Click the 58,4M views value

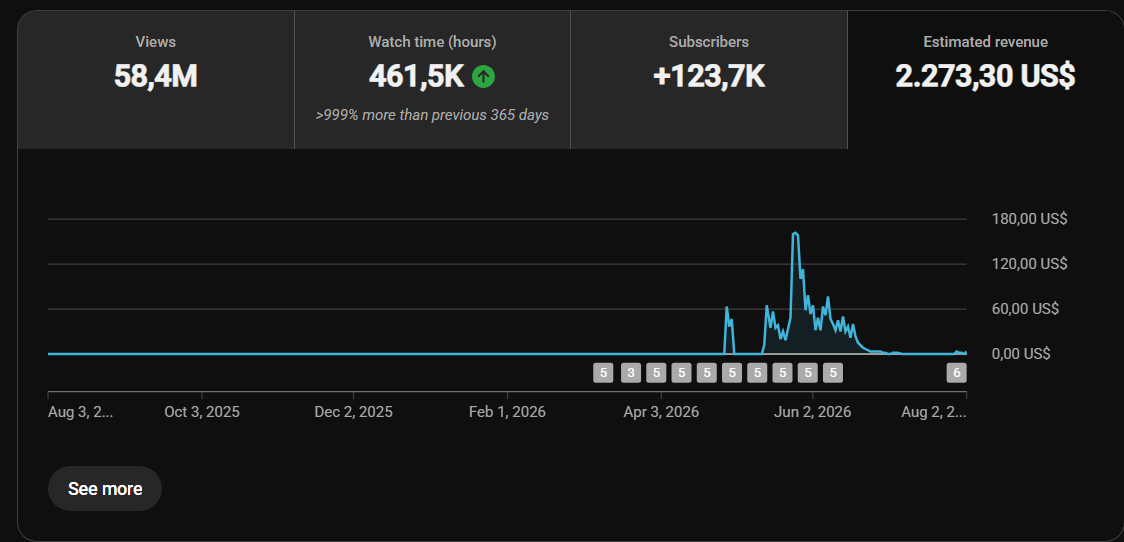[x=156, y=76]
